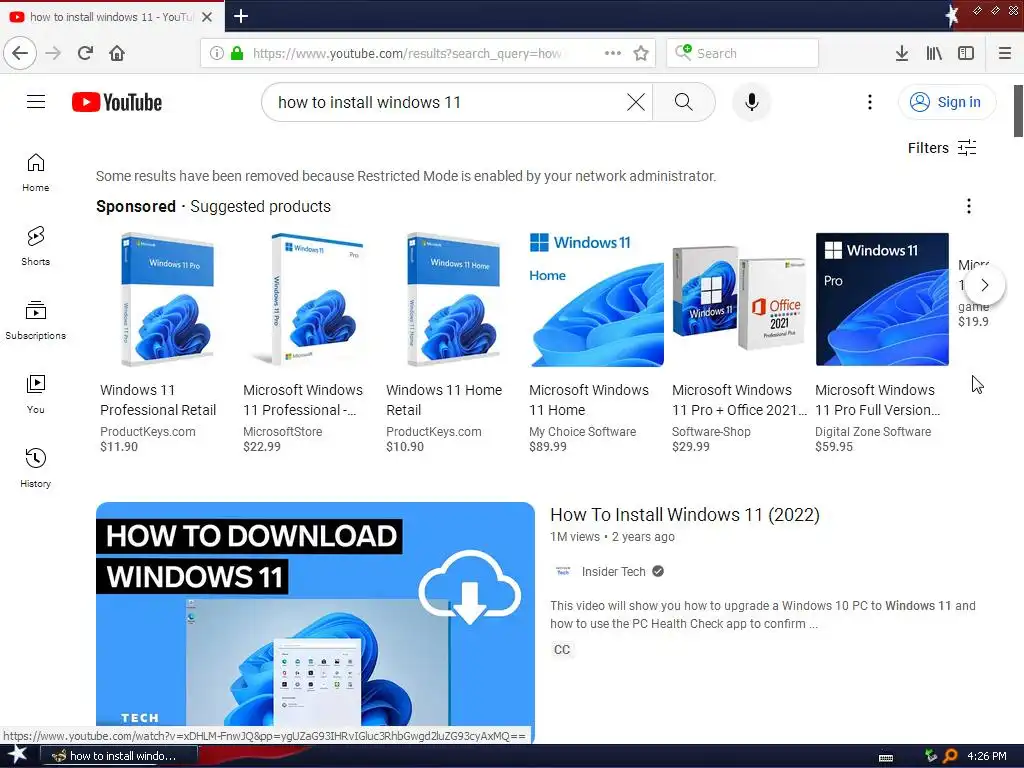
Task: Open the Windows 11 Professional Retail product image
Action: pyautogui.click(x=168, y=300)
